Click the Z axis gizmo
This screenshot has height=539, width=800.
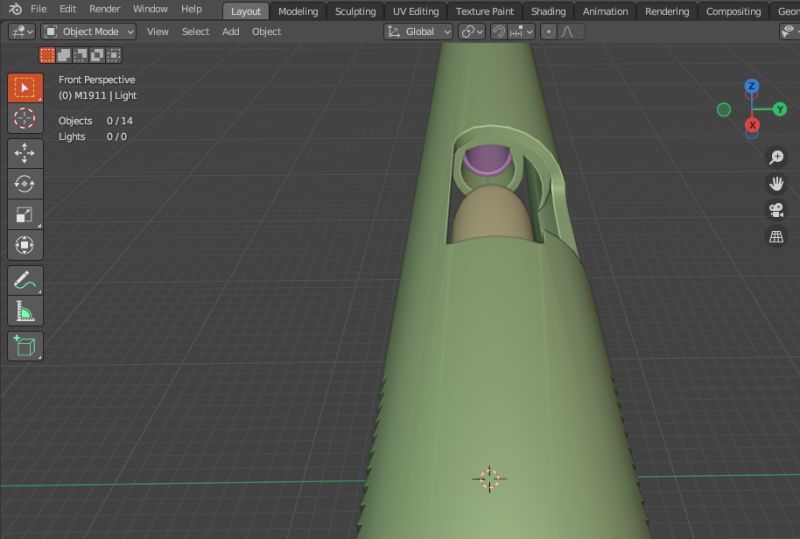[x=752, y=86]
